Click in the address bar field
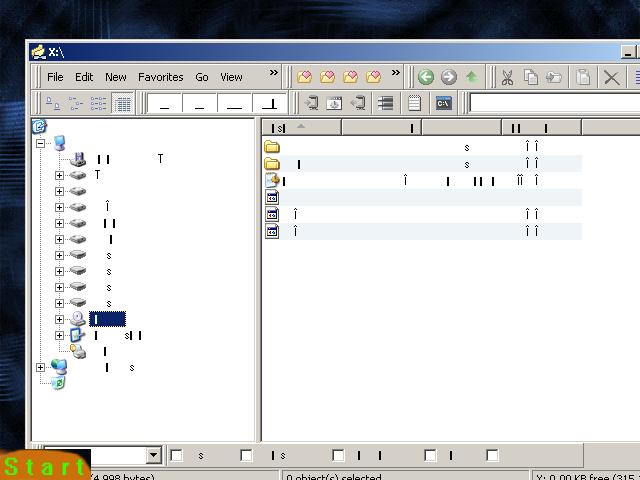Viewport: 640px width, 480px height. point(555,103)
